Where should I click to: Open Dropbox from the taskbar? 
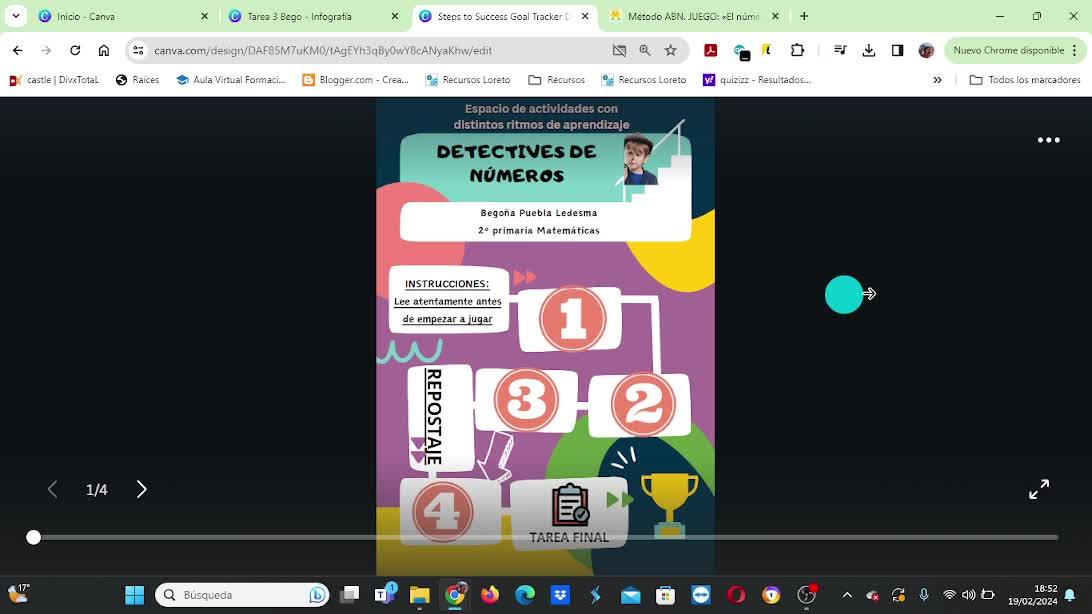point(560,595)
